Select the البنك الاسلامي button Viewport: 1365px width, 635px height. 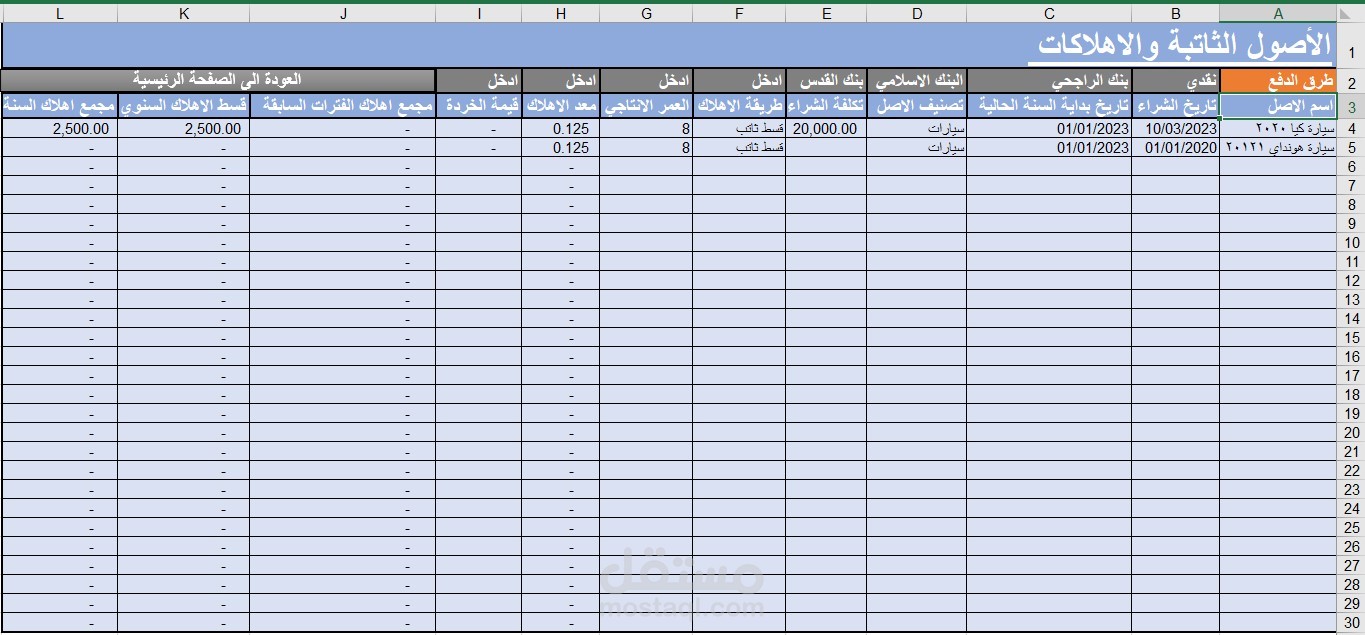[x=916, y=81]
